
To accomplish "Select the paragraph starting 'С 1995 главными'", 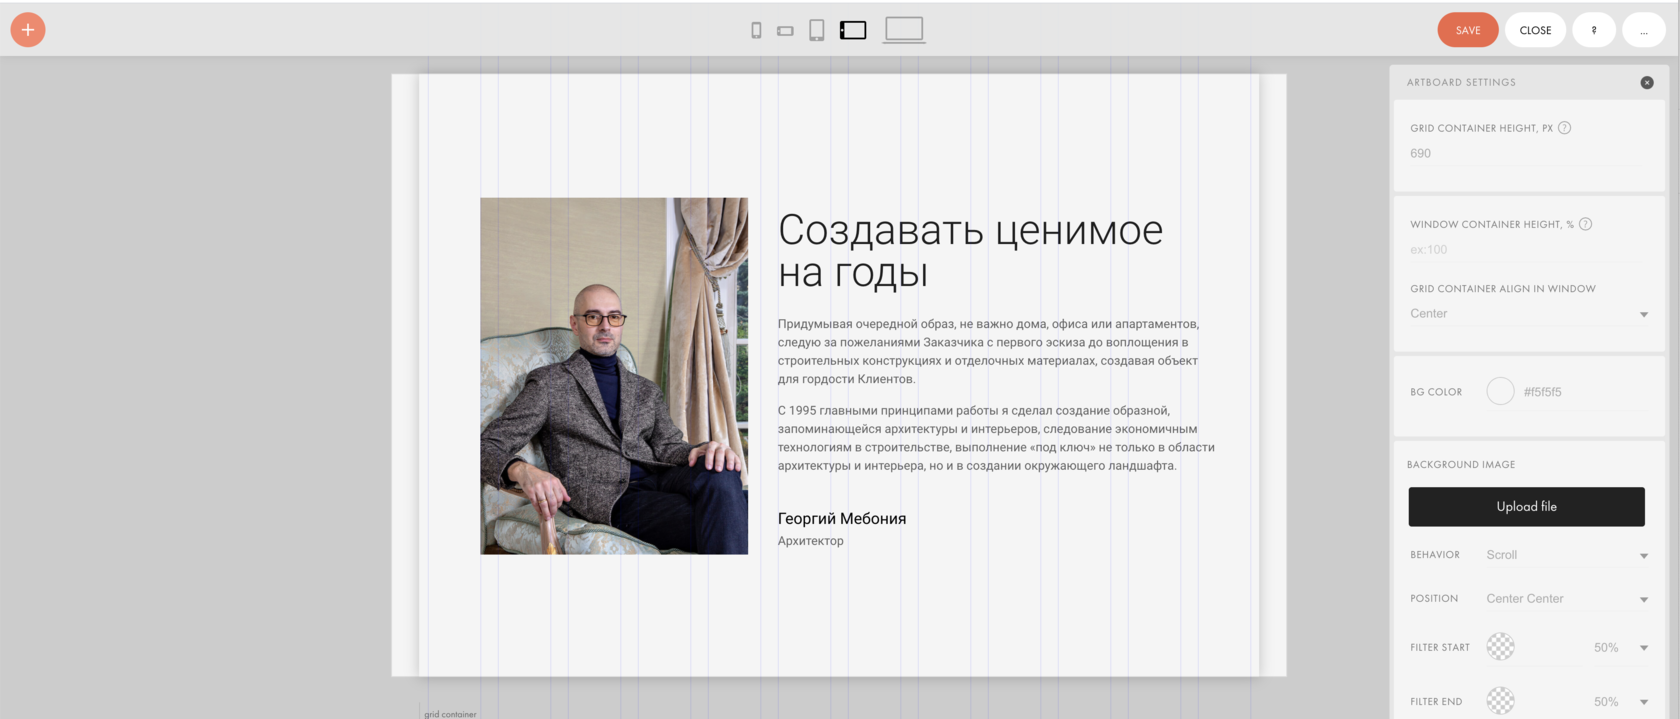I will (x=996, y=438).
